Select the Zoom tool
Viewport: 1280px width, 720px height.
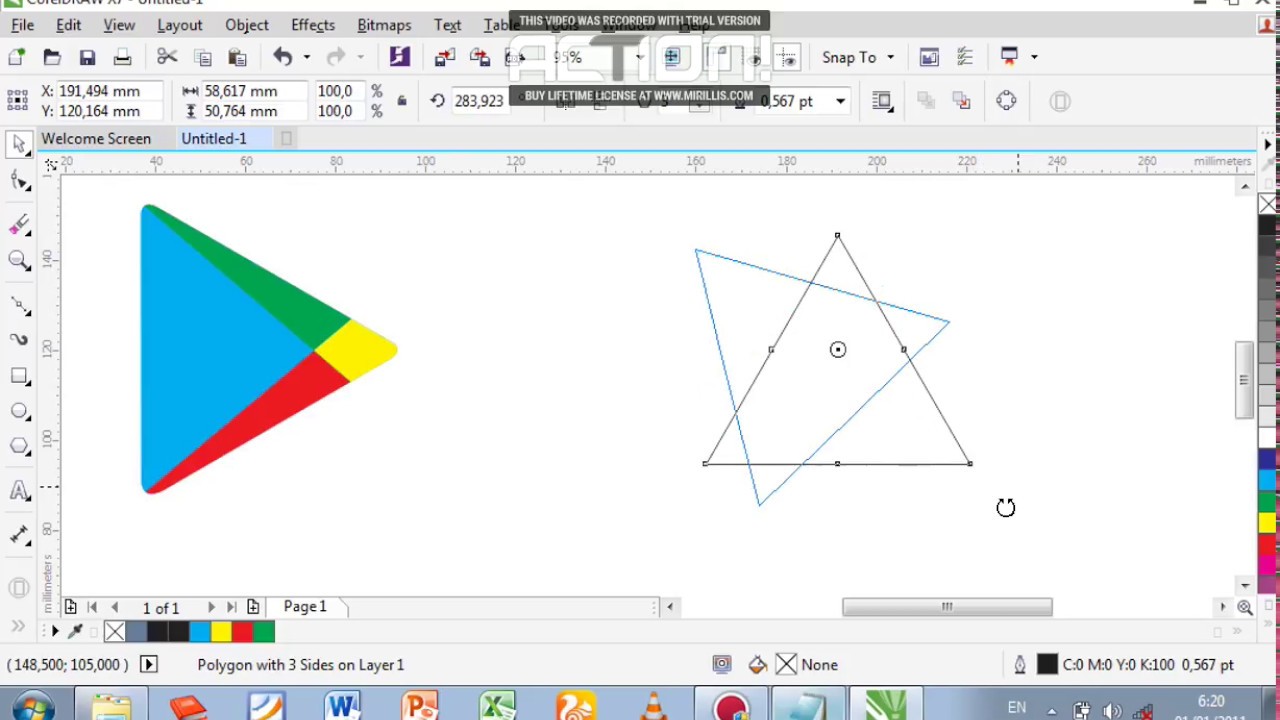click(19, 262)
